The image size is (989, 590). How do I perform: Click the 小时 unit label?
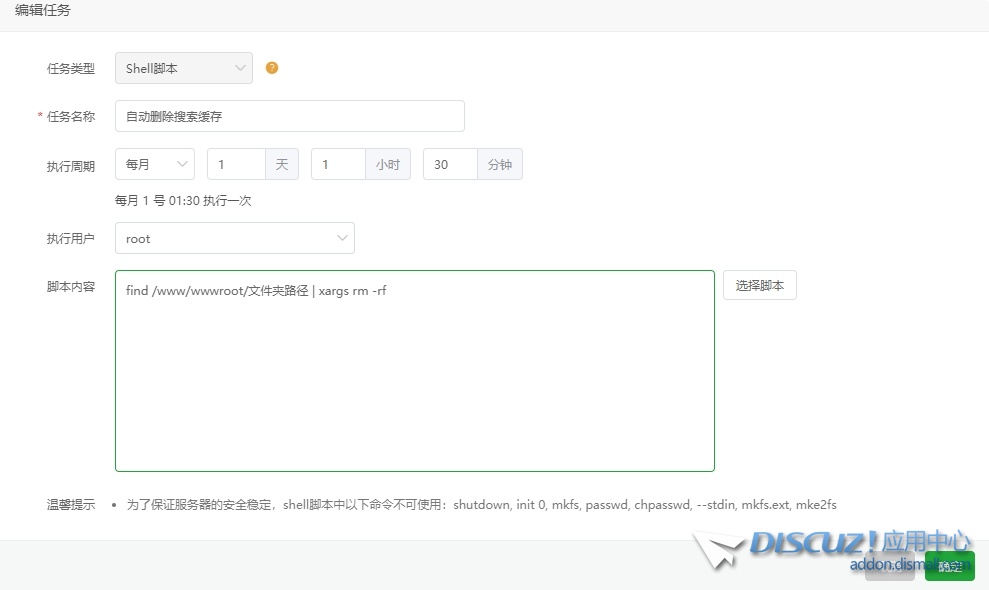[x=388, y=164]
